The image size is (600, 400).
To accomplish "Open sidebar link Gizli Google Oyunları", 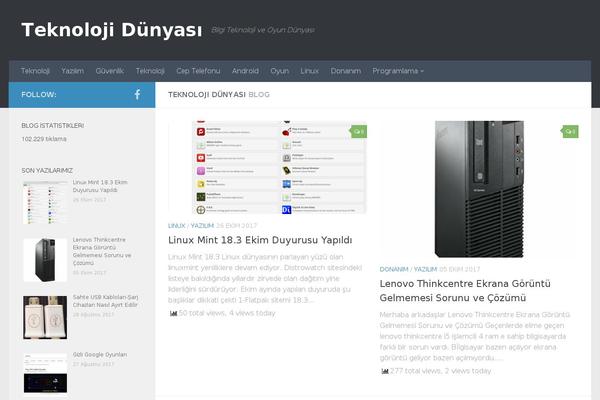I will (100, 355).
